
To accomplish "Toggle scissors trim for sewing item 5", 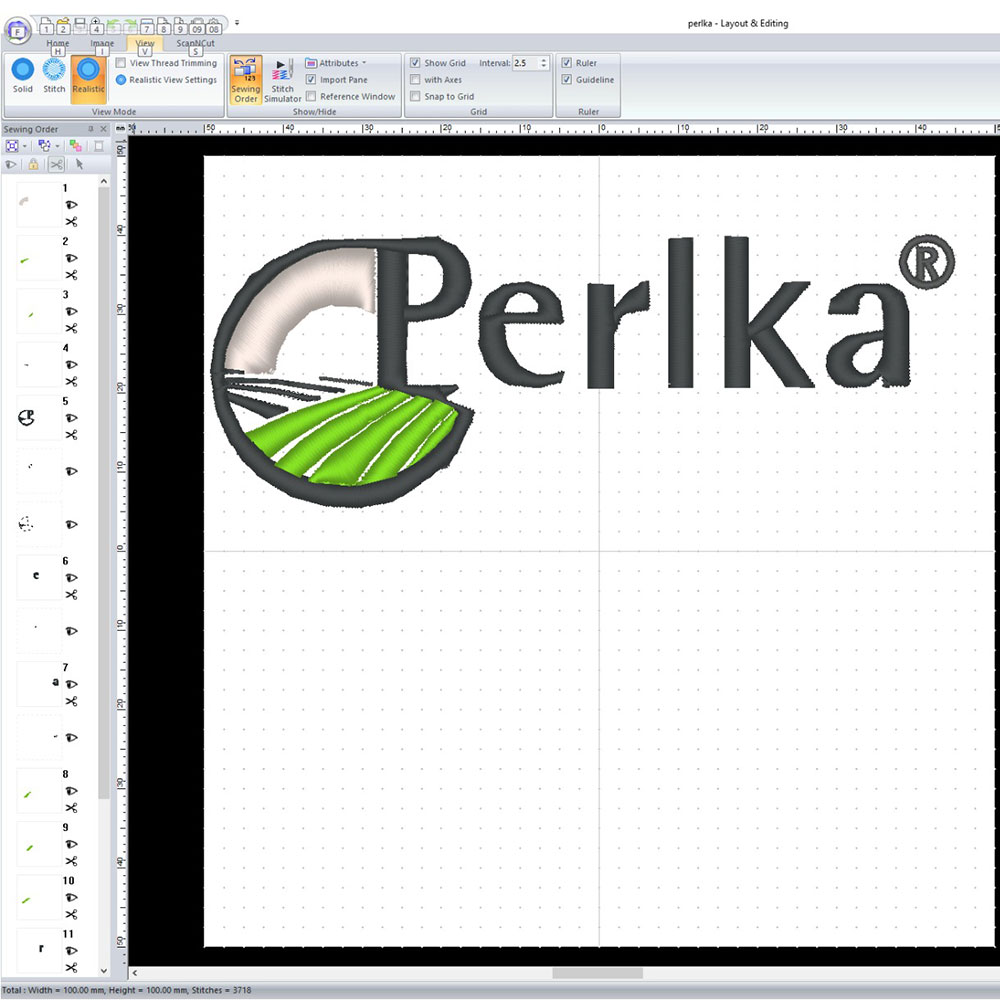I will tap(71, 435).
